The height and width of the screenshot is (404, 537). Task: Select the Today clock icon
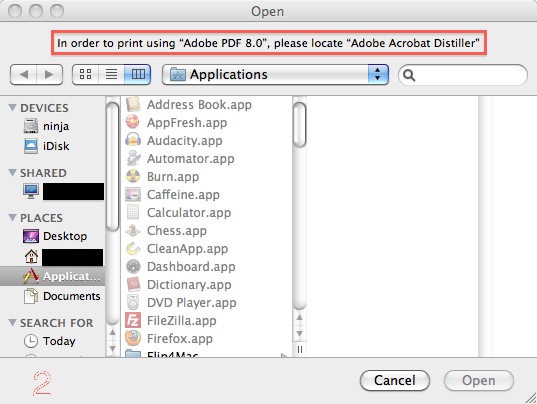click(x=31, y=341)
